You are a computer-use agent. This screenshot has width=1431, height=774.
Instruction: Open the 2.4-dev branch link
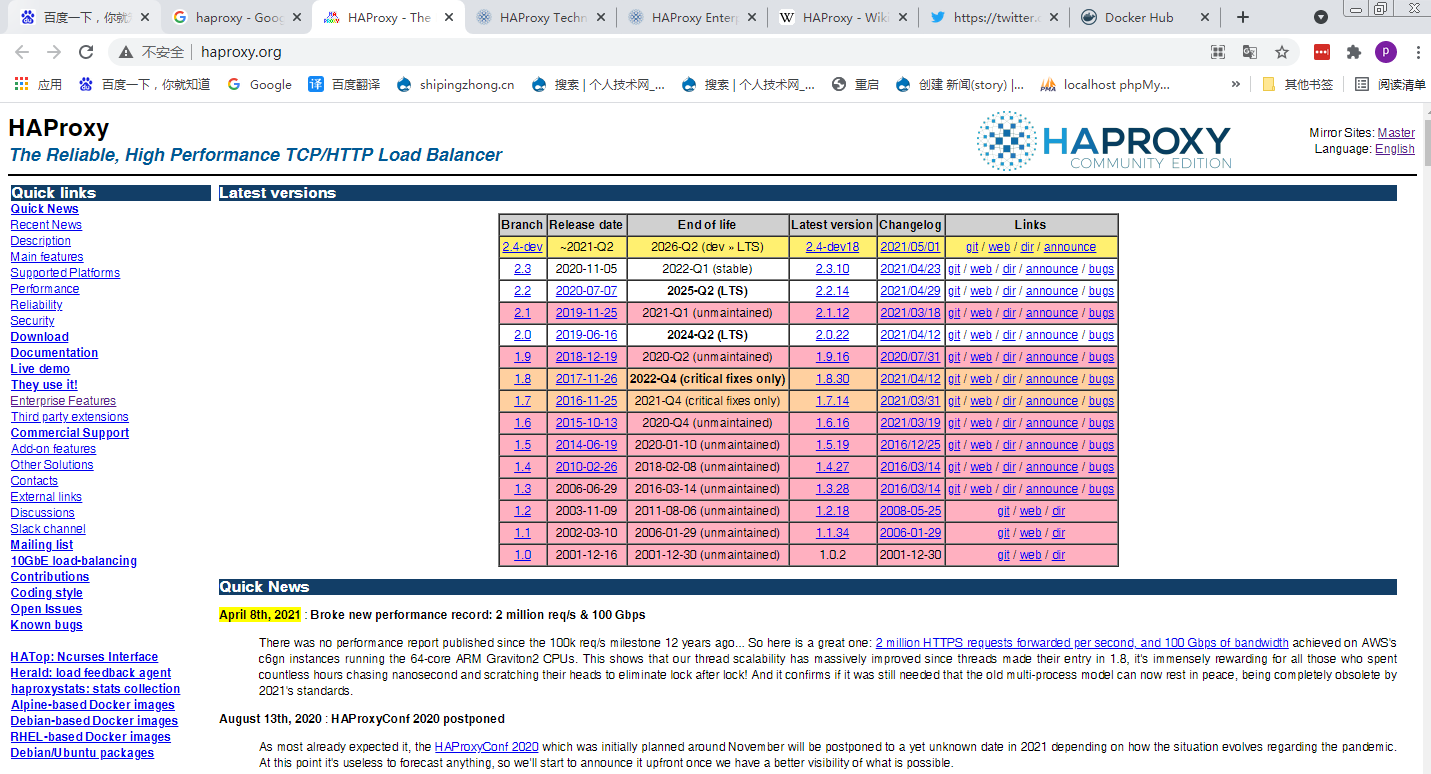[522, 247]
